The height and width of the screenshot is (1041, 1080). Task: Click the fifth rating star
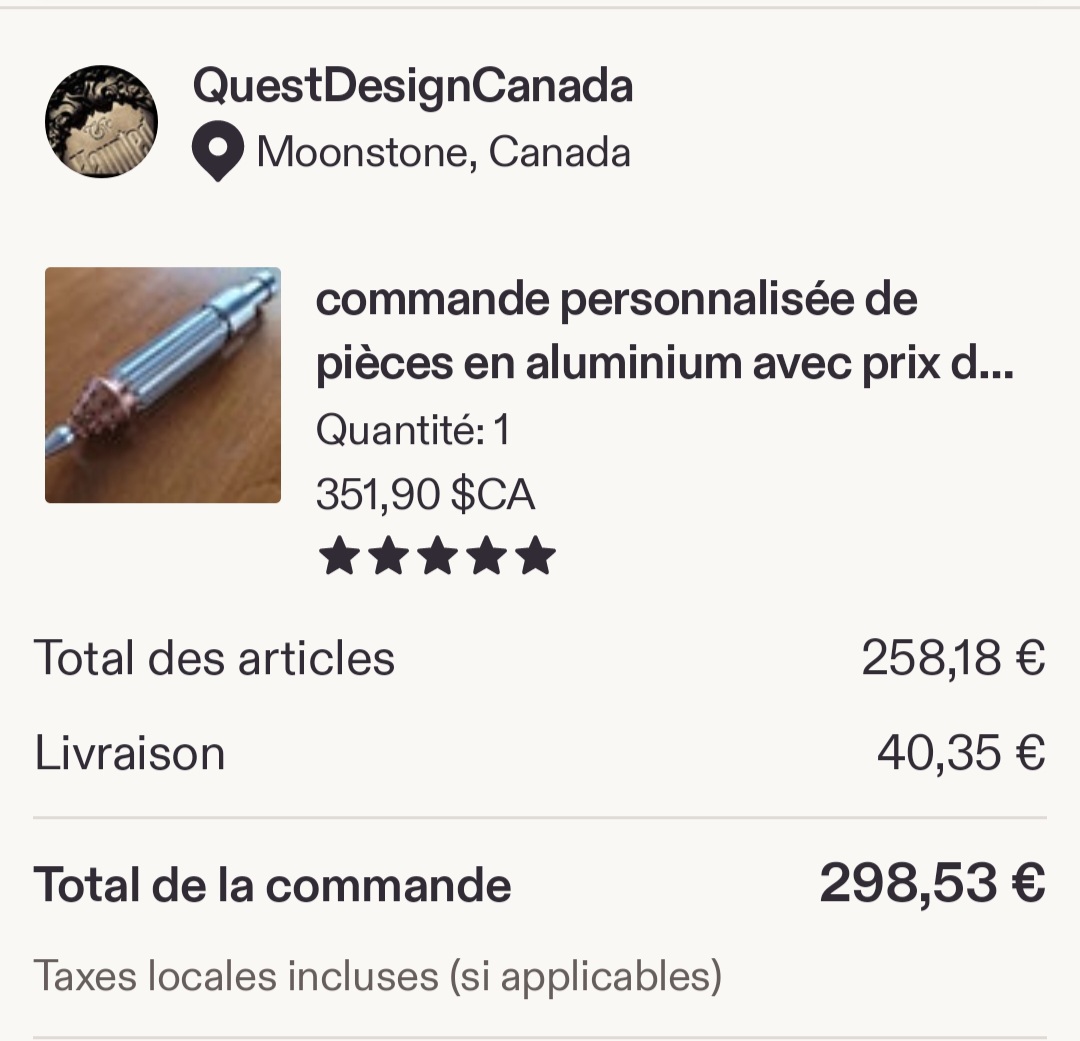(536, 556)
